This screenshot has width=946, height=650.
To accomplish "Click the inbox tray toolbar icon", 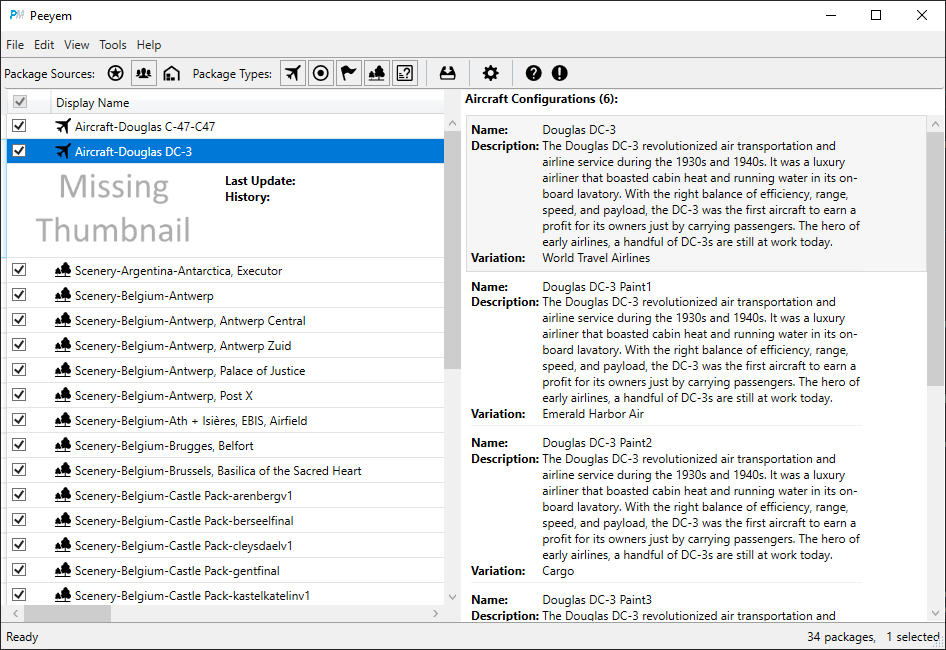I will [x=448, y=73].
